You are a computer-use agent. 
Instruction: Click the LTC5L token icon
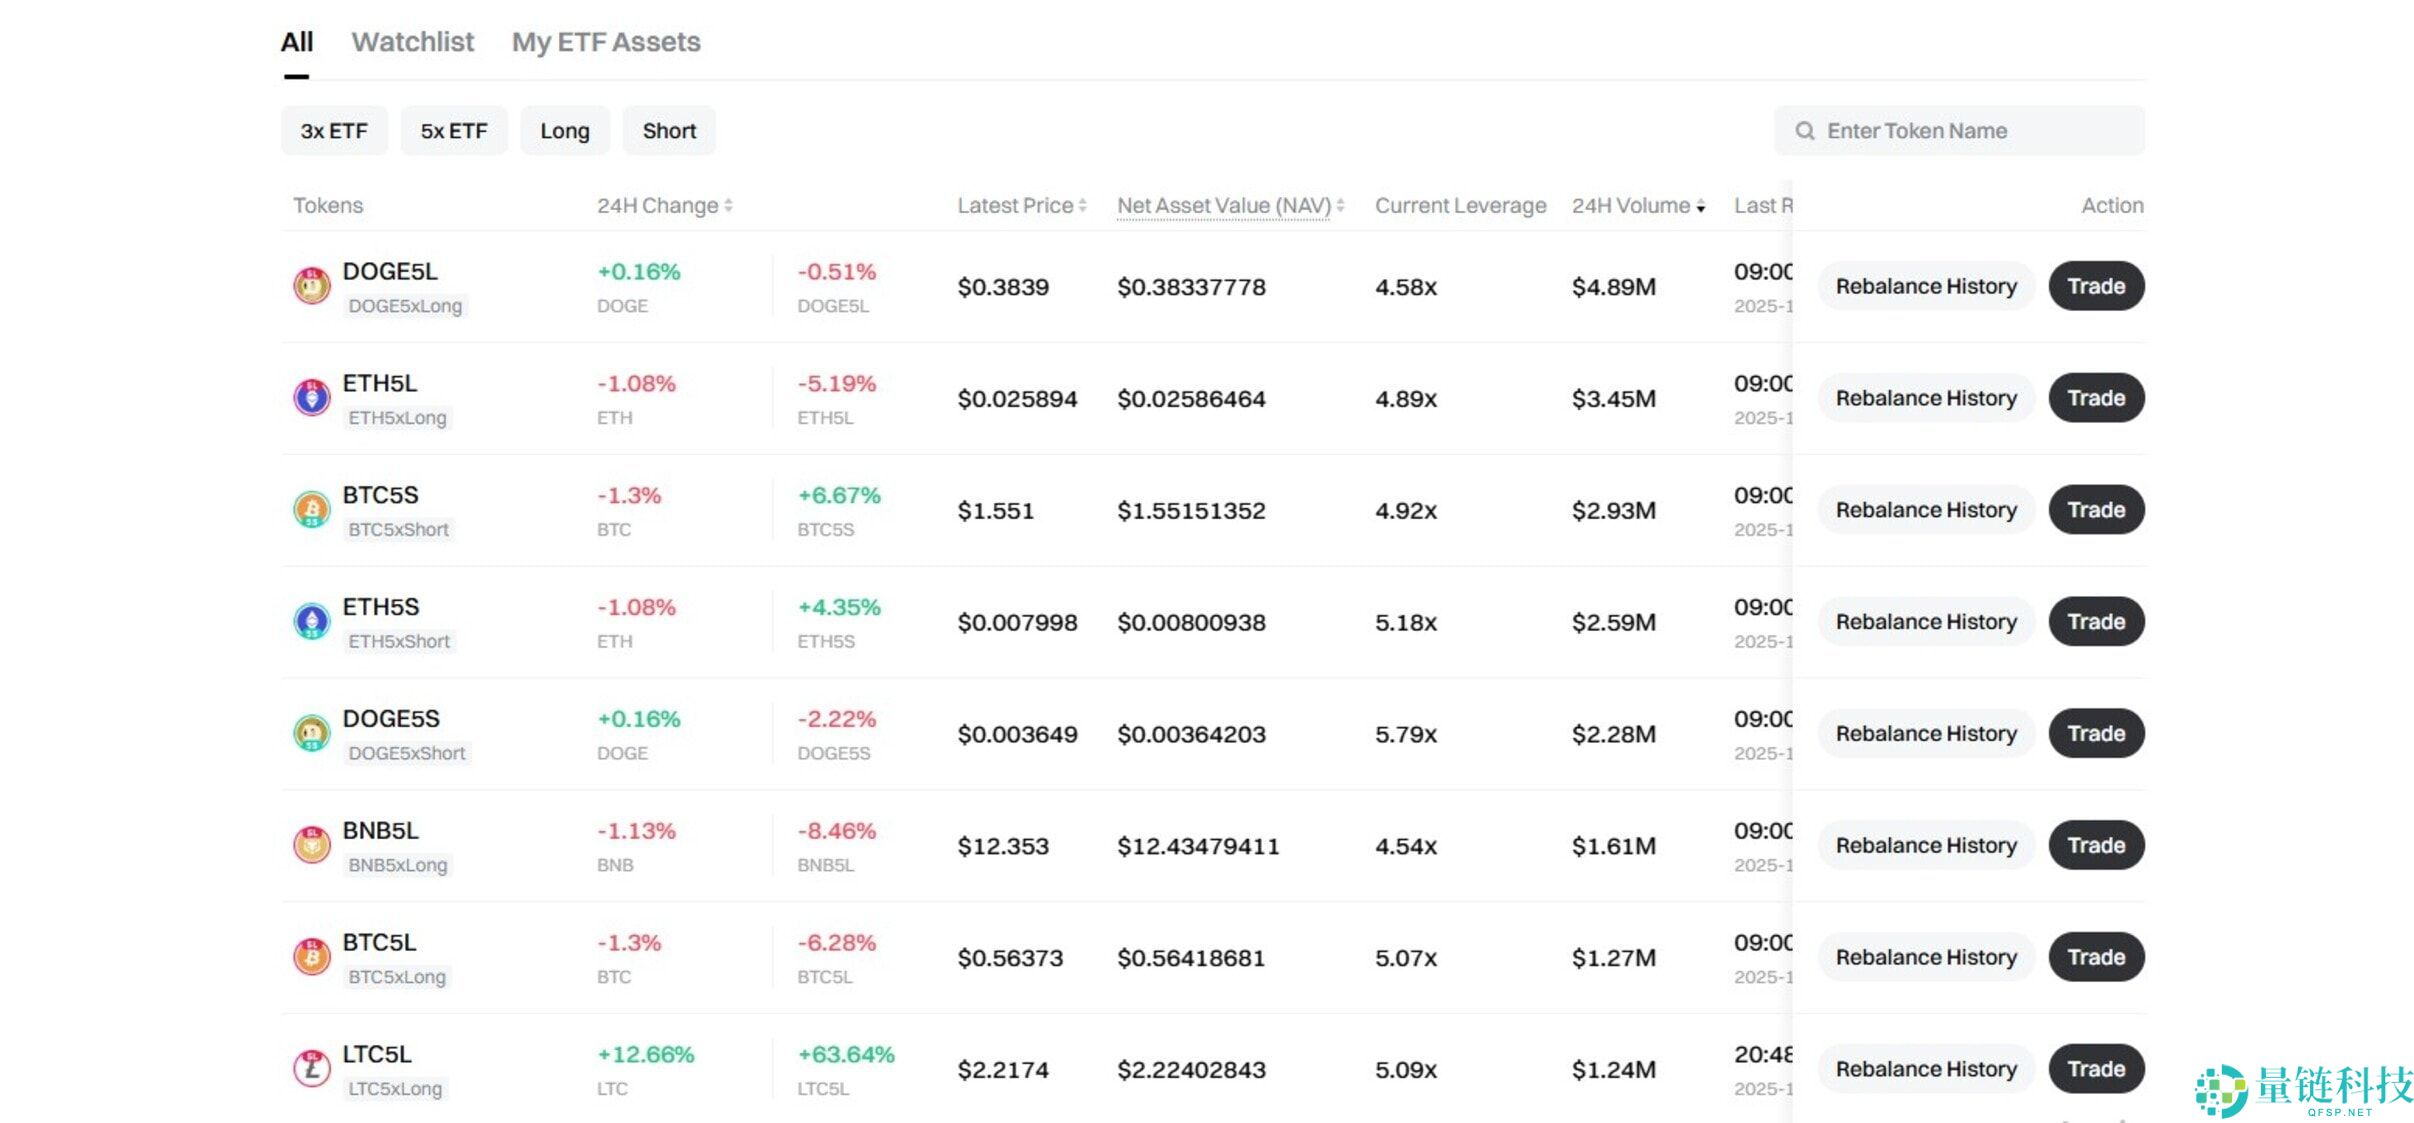coord(311,1069)
